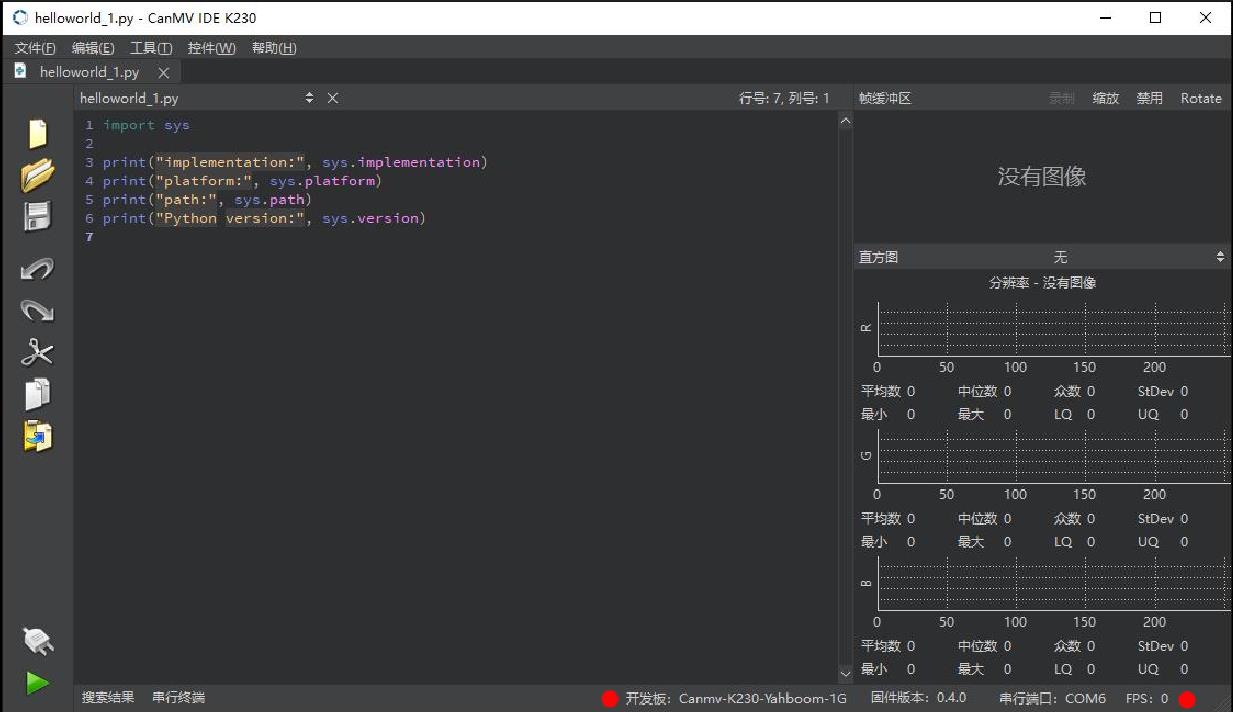Toggle the 缩放 zoom option
The width and height of the screenshot is (1233, 712).
point(1105,98)
